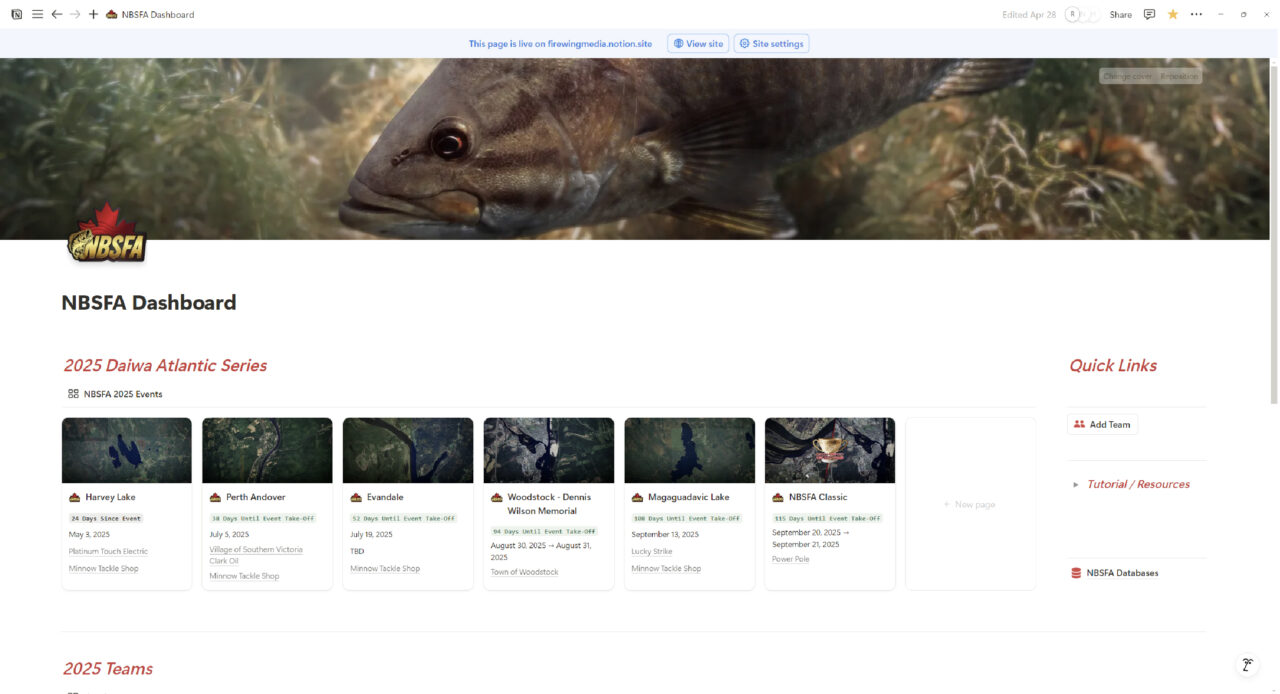
Task: Add a New page to events gallery
Action: point(969,504)
